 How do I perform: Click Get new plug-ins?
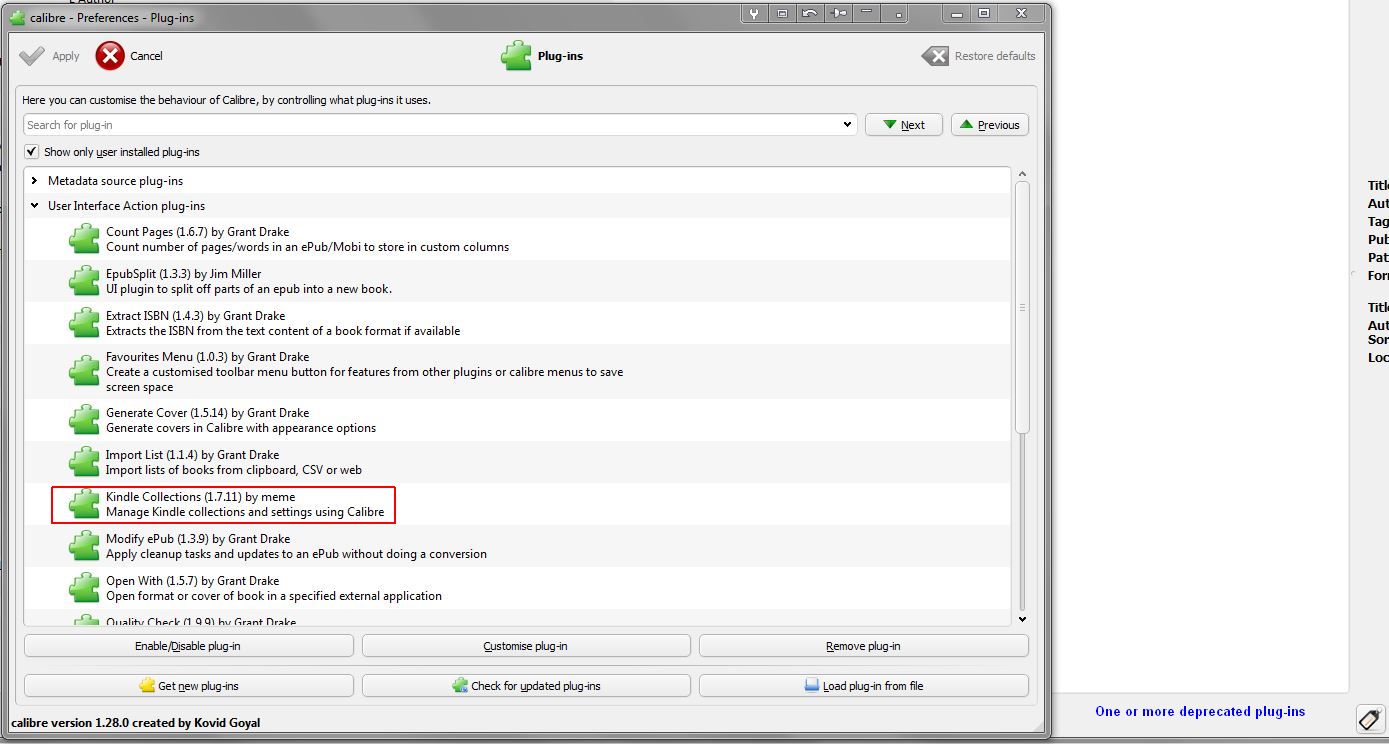(188, 686)
